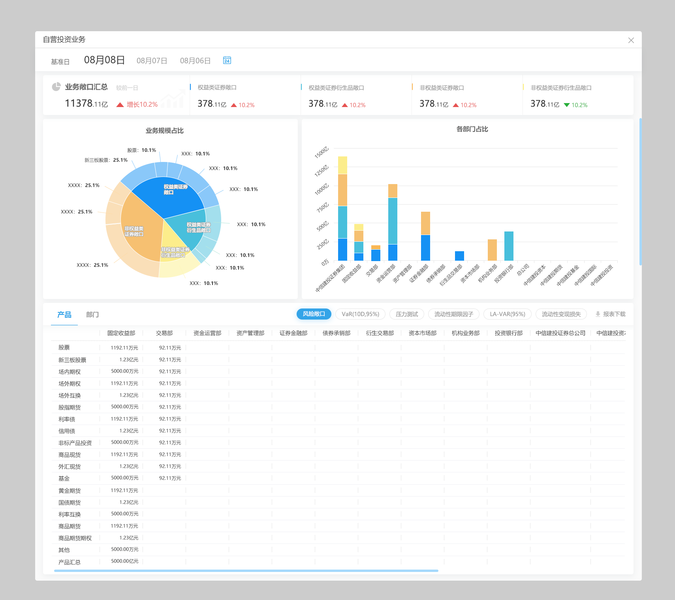The width and height of the screenshot is (675, 600).
Task: Click the 非标产品投资 row label
Action: click(75, 442)
